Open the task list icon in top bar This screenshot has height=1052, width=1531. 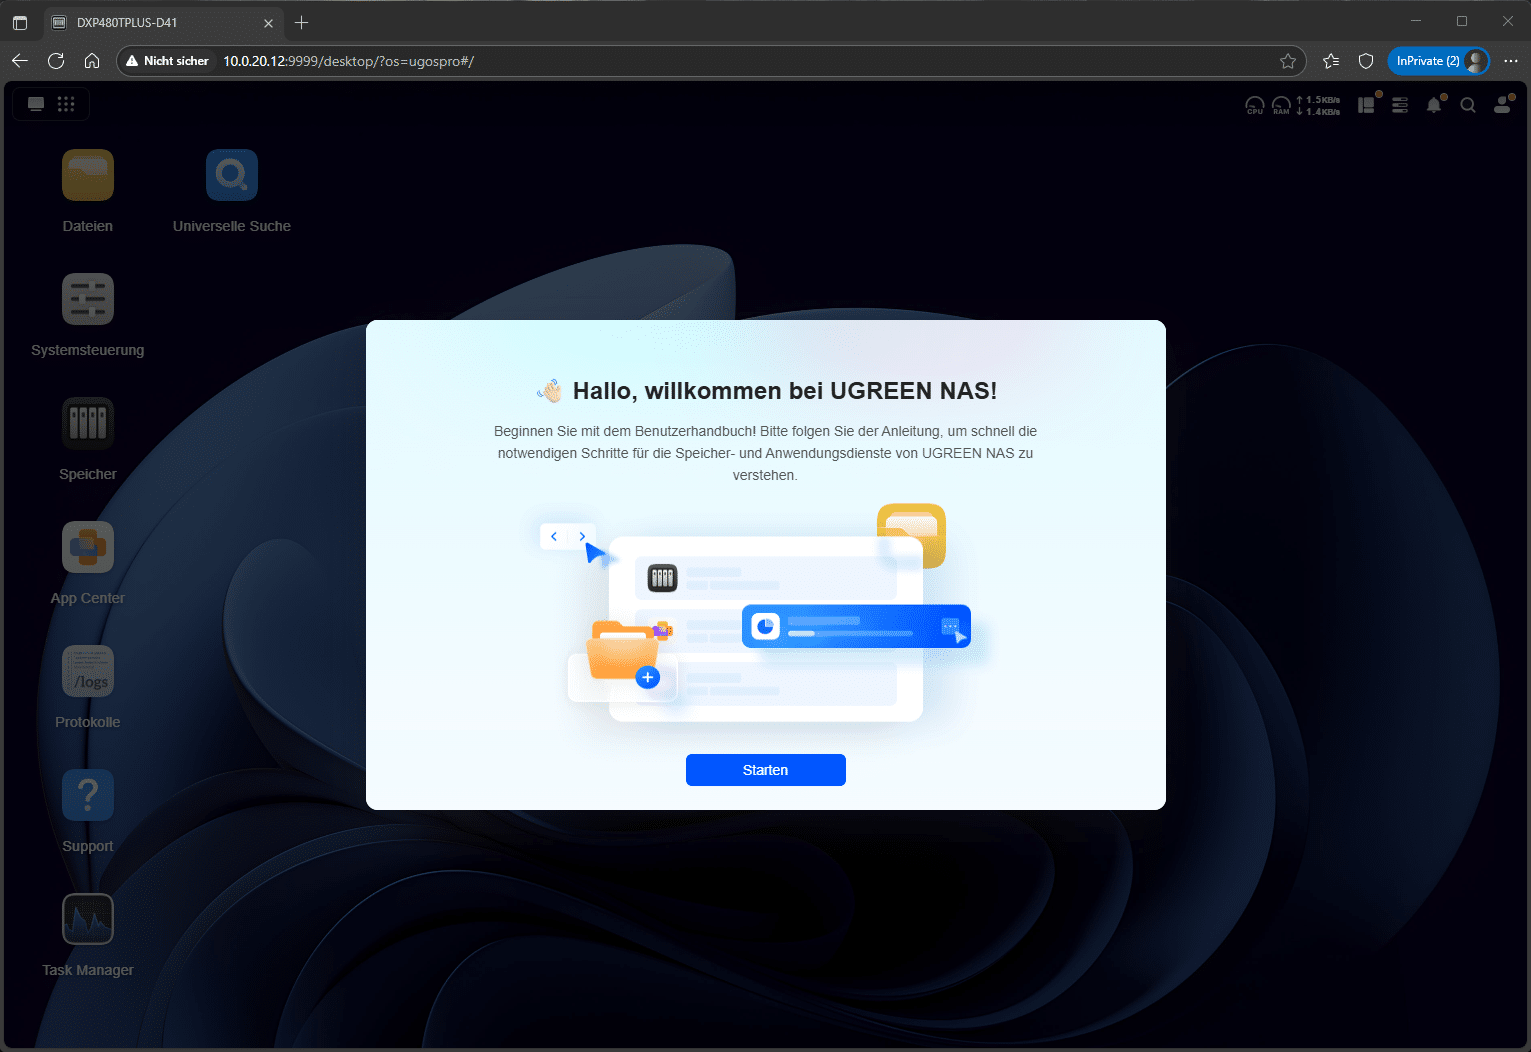1400,105
